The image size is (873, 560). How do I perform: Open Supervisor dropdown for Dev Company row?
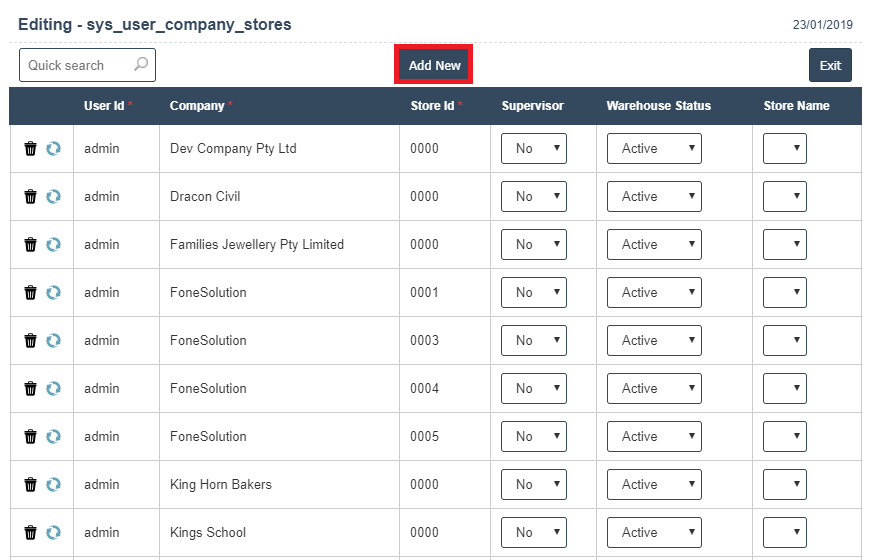click(x=533, y=149)
